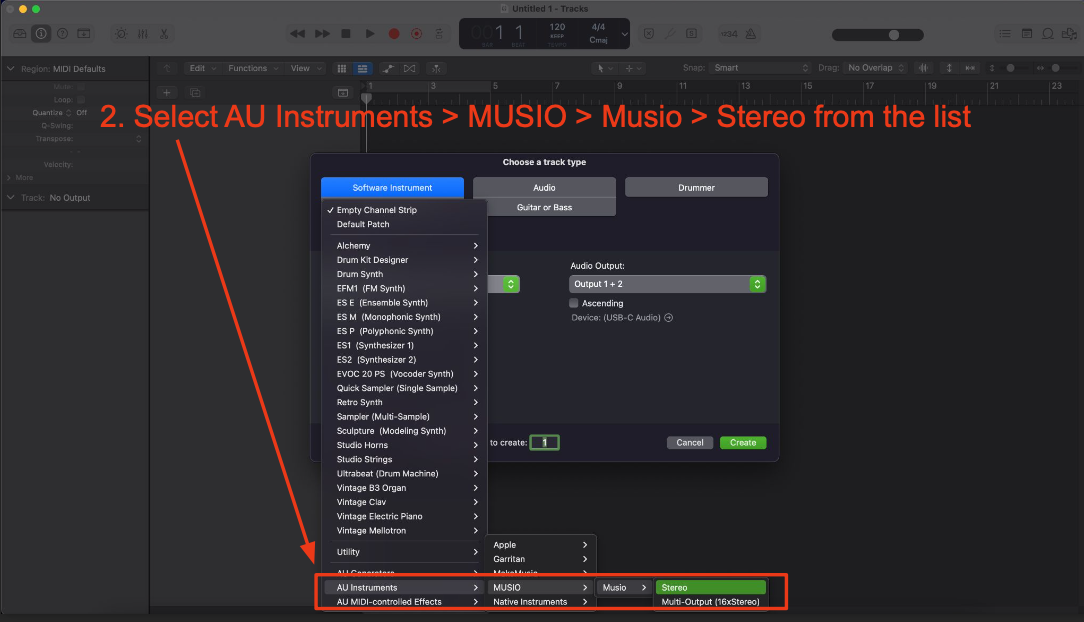The image size is (1084, 622).
Task: Click the Duplicate Track button
Action: (x=195, y=93)
